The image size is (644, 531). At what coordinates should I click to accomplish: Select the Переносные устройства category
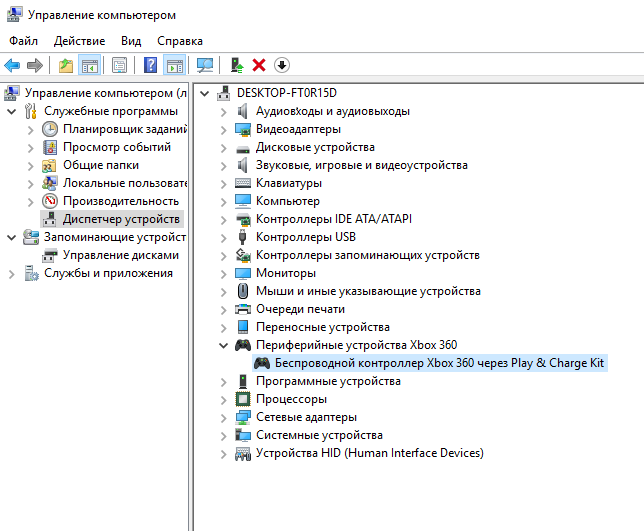point(323,327)
